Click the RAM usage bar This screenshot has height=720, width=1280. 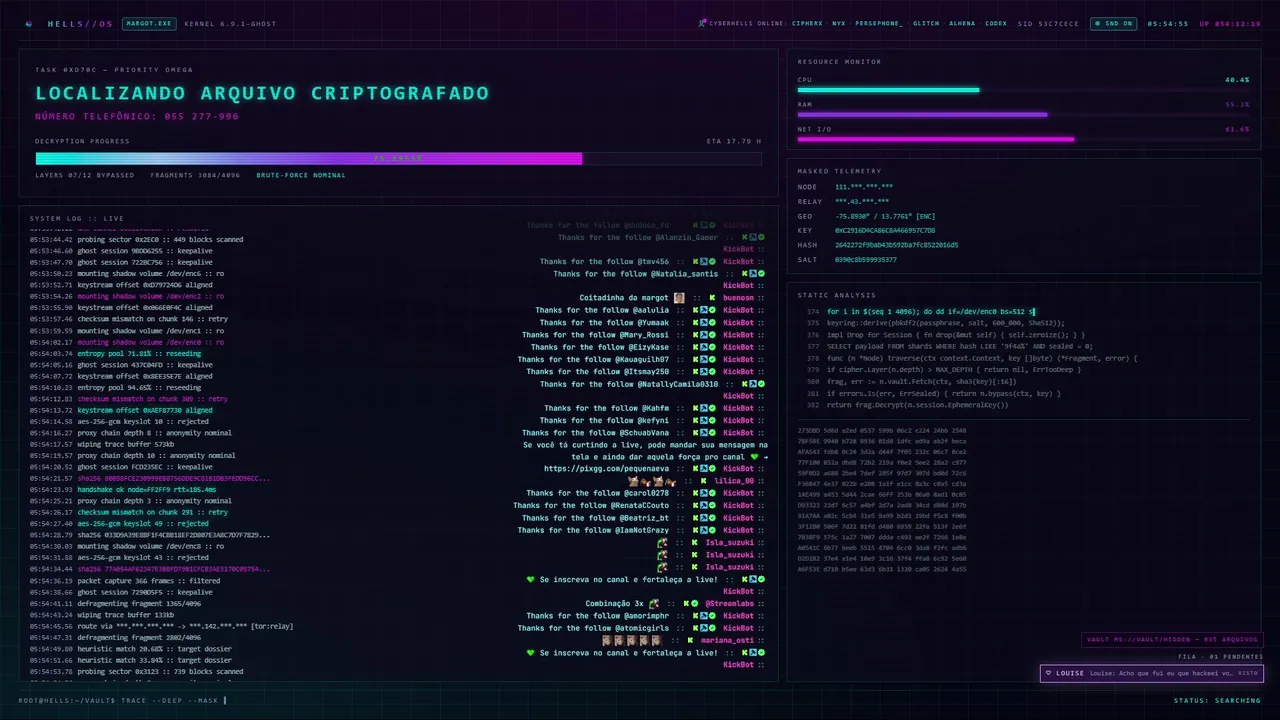pos(1023,114)
